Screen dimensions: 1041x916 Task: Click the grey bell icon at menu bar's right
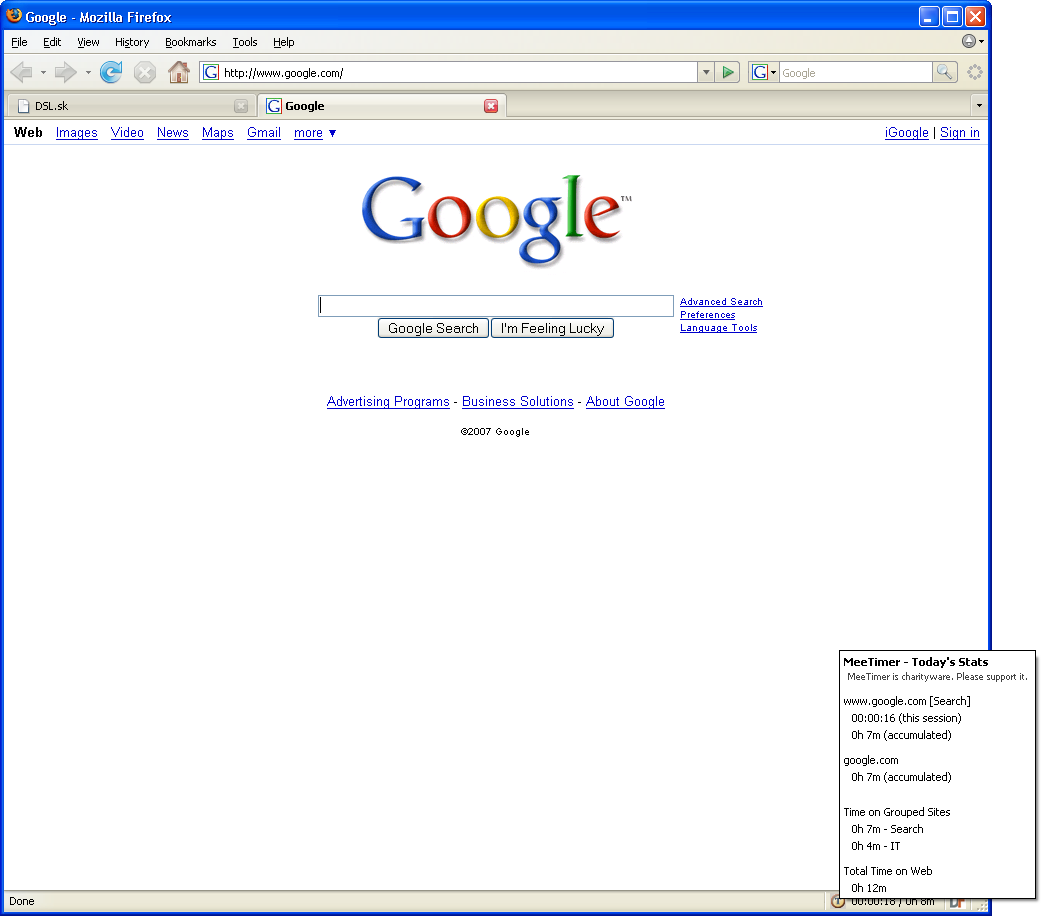(x=969, y=42)
